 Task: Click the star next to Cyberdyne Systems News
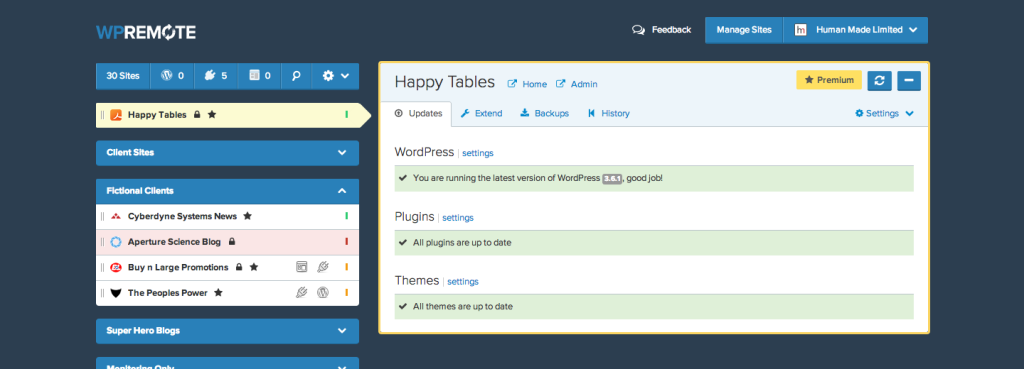[x=247, y=216]
